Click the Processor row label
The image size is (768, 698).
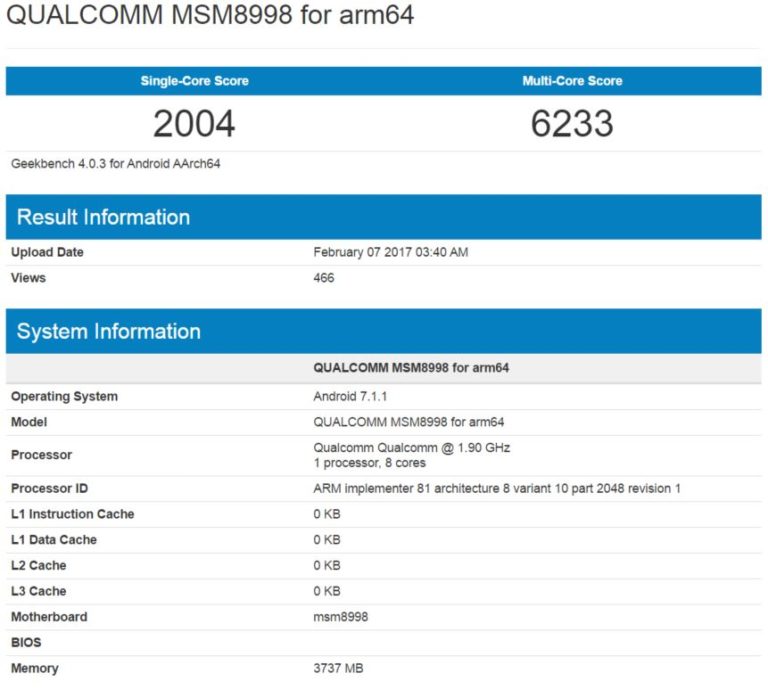[x=42, y=455]
